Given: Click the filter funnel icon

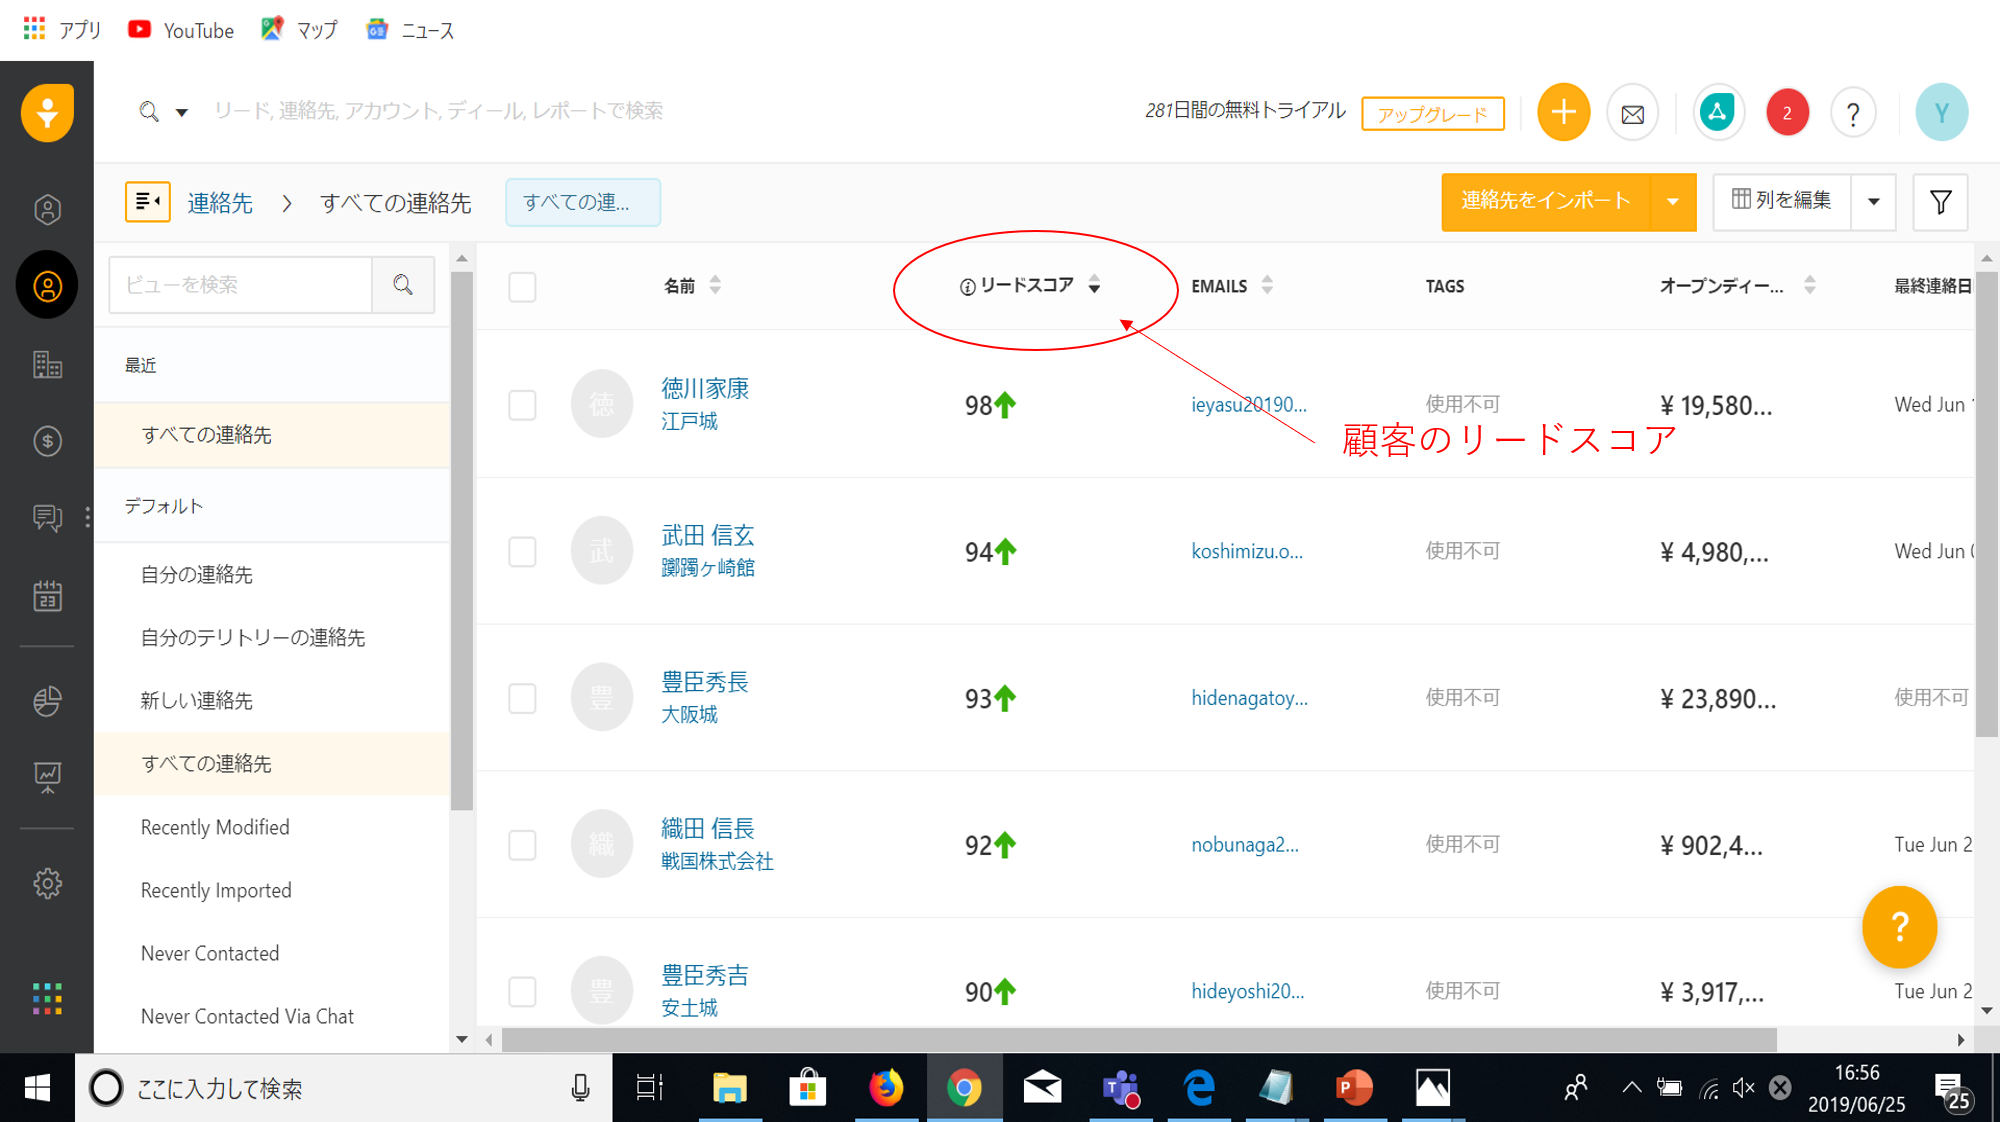Looking at the screenshot, I should (x=1940, y=202).
